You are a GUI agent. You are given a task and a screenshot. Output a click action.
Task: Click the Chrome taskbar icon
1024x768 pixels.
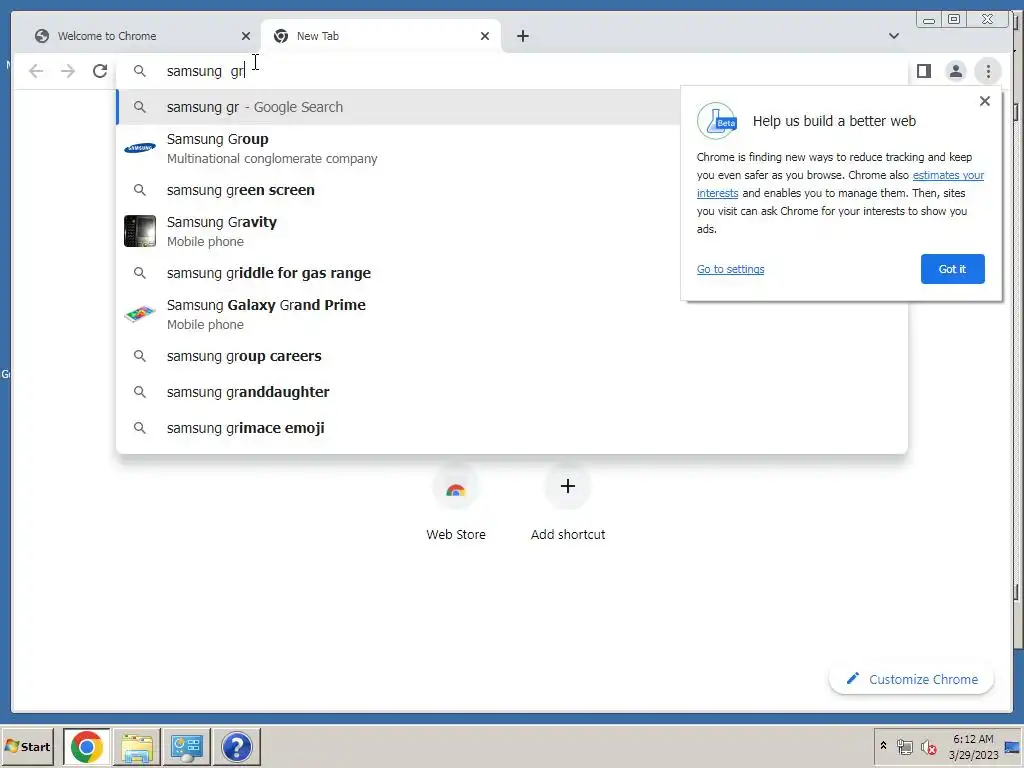pyautogui.click(x=87, y=746)
